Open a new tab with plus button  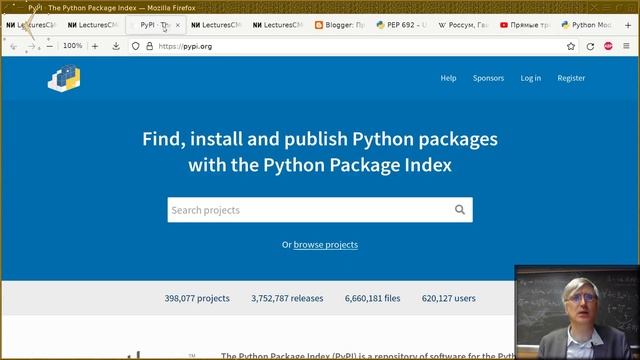pyautogui.click(x=628, y=25)
